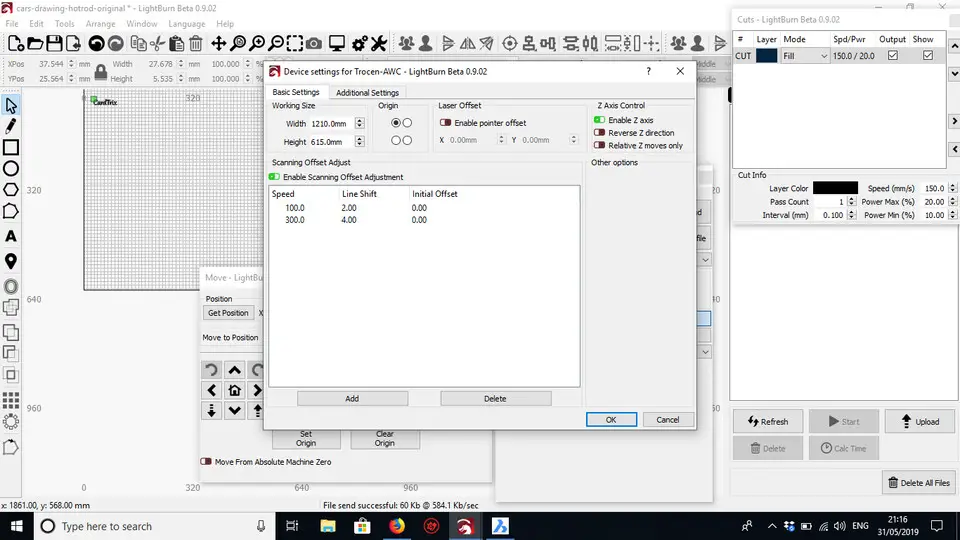This screenshot has height=540, width=960.
Task: Activate the Pan/move view tool
Action: click(x=219, y=43)
